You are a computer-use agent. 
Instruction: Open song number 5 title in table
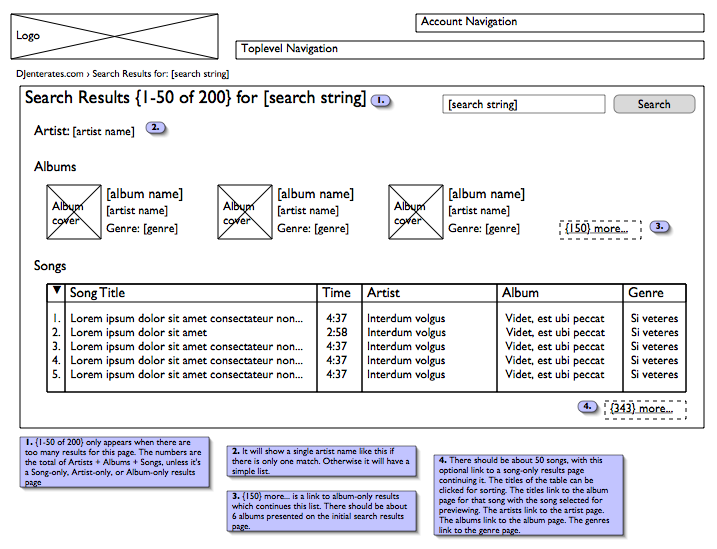(187, 375)
